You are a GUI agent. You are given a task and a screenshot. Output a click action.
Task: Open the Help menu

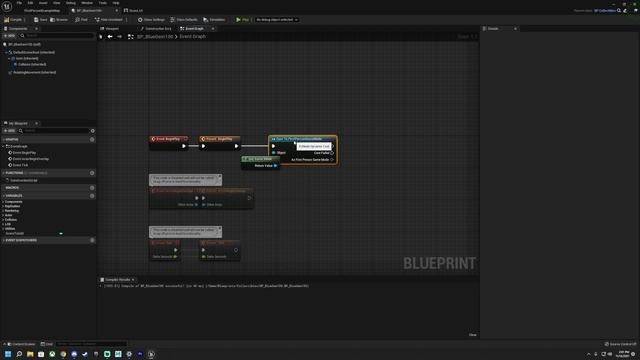tap(116, 3)
